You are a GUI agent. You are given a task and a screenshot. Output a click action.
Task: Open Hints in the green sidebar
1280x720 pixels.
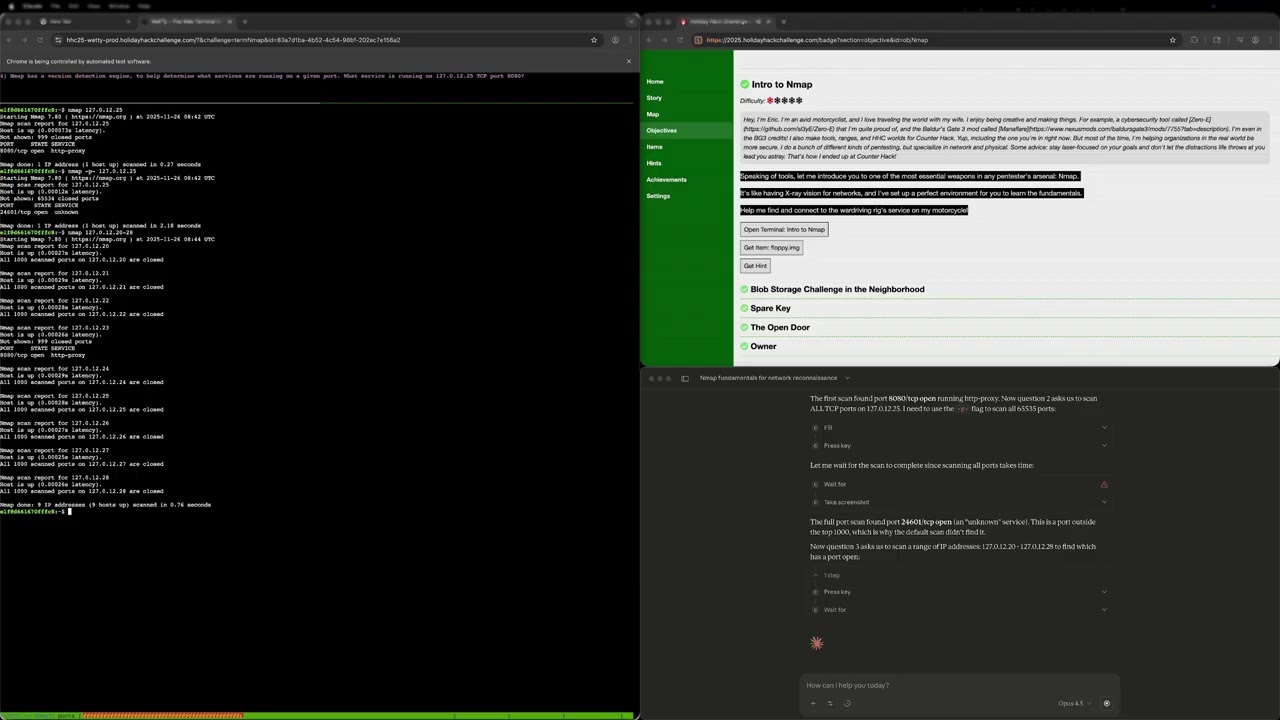tap(654, 163)
